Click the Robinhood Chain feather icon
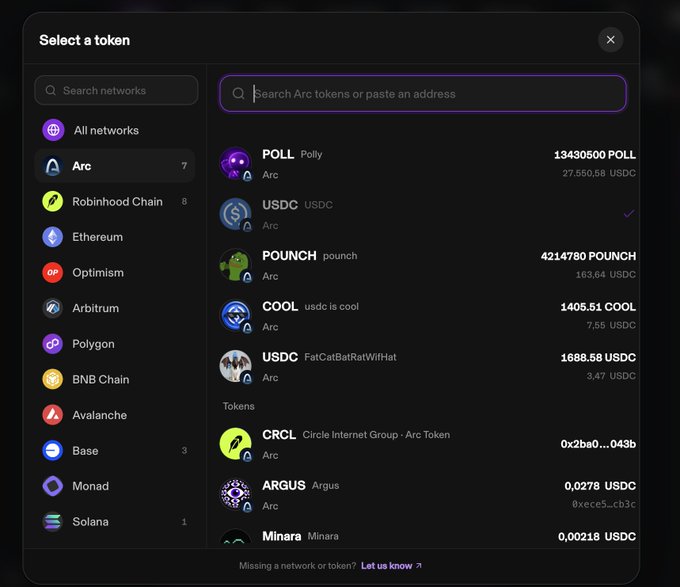Viewport: 680px width, 587px height. click(53, 201)
